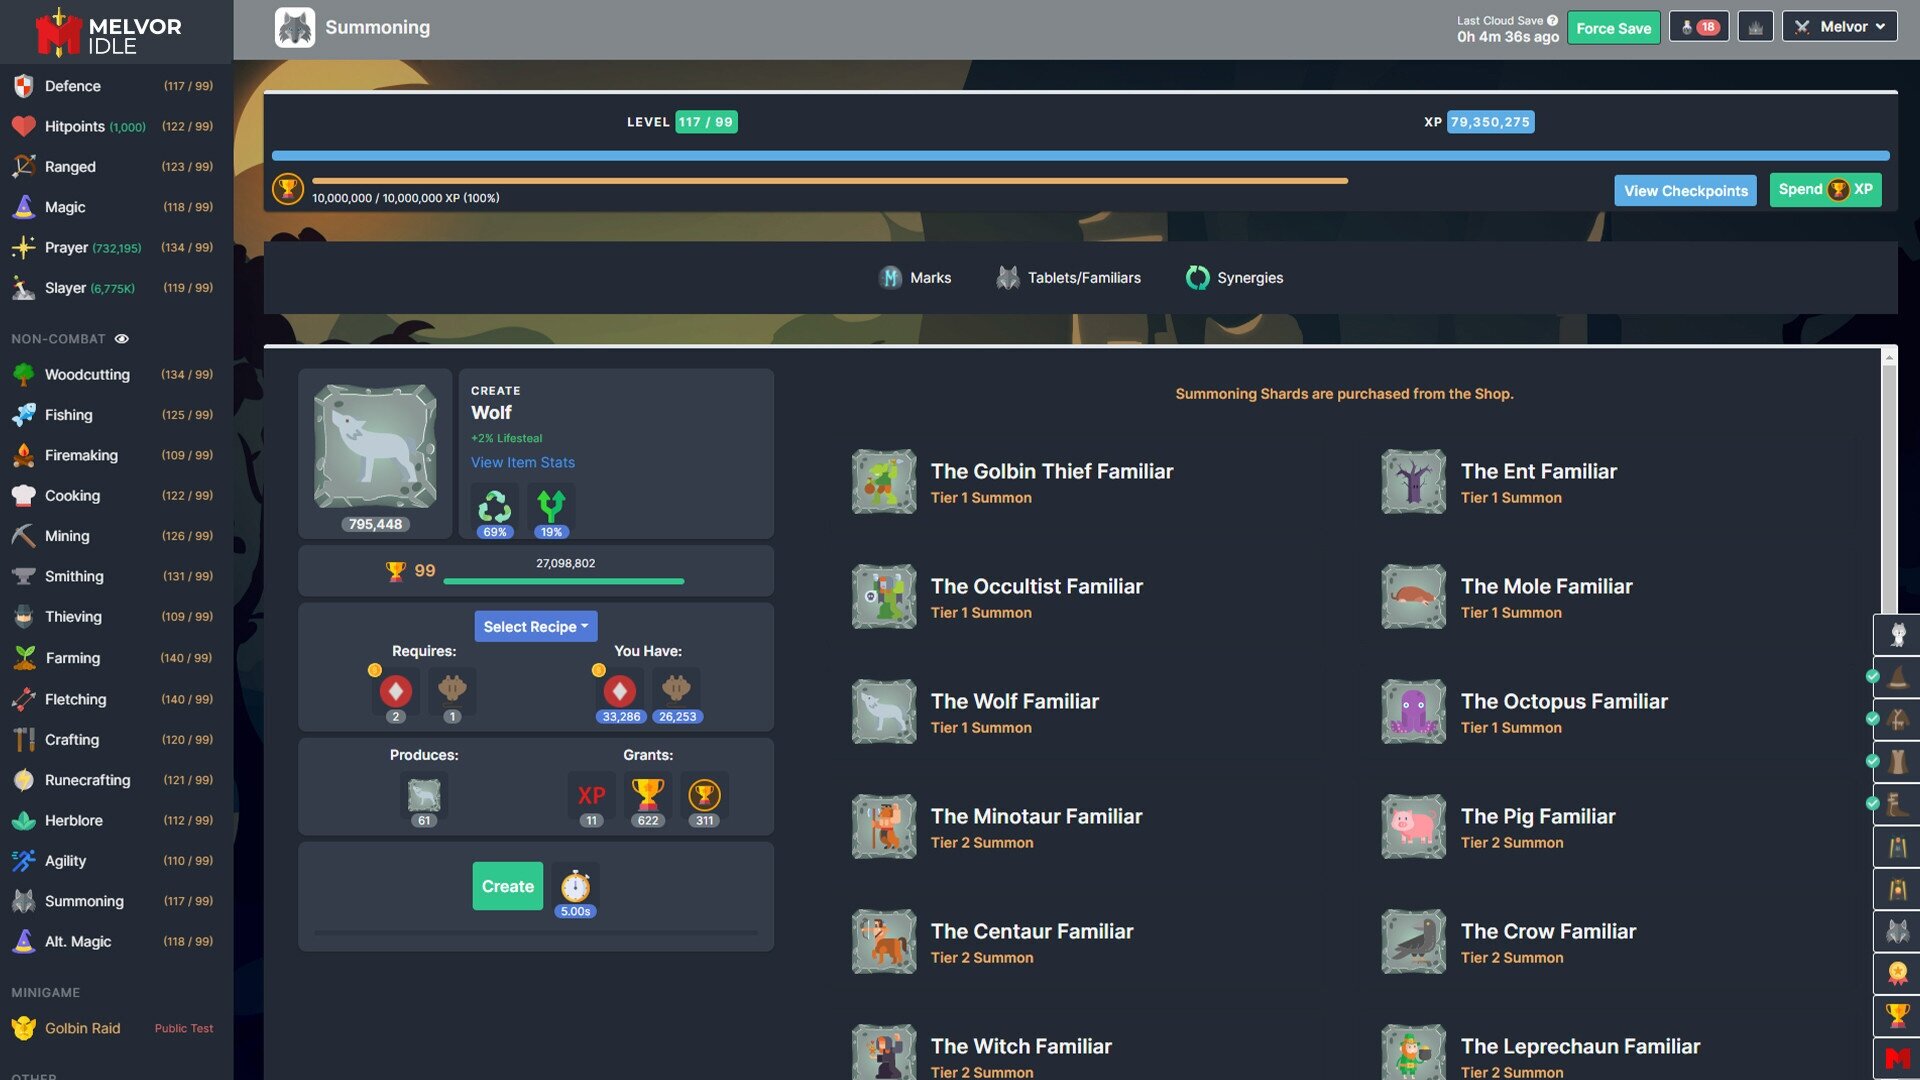Click the Slayer skill icon in sidebar
Image resolution: width=1920 pixels, height=1080 pixels.
coord(22,289)
